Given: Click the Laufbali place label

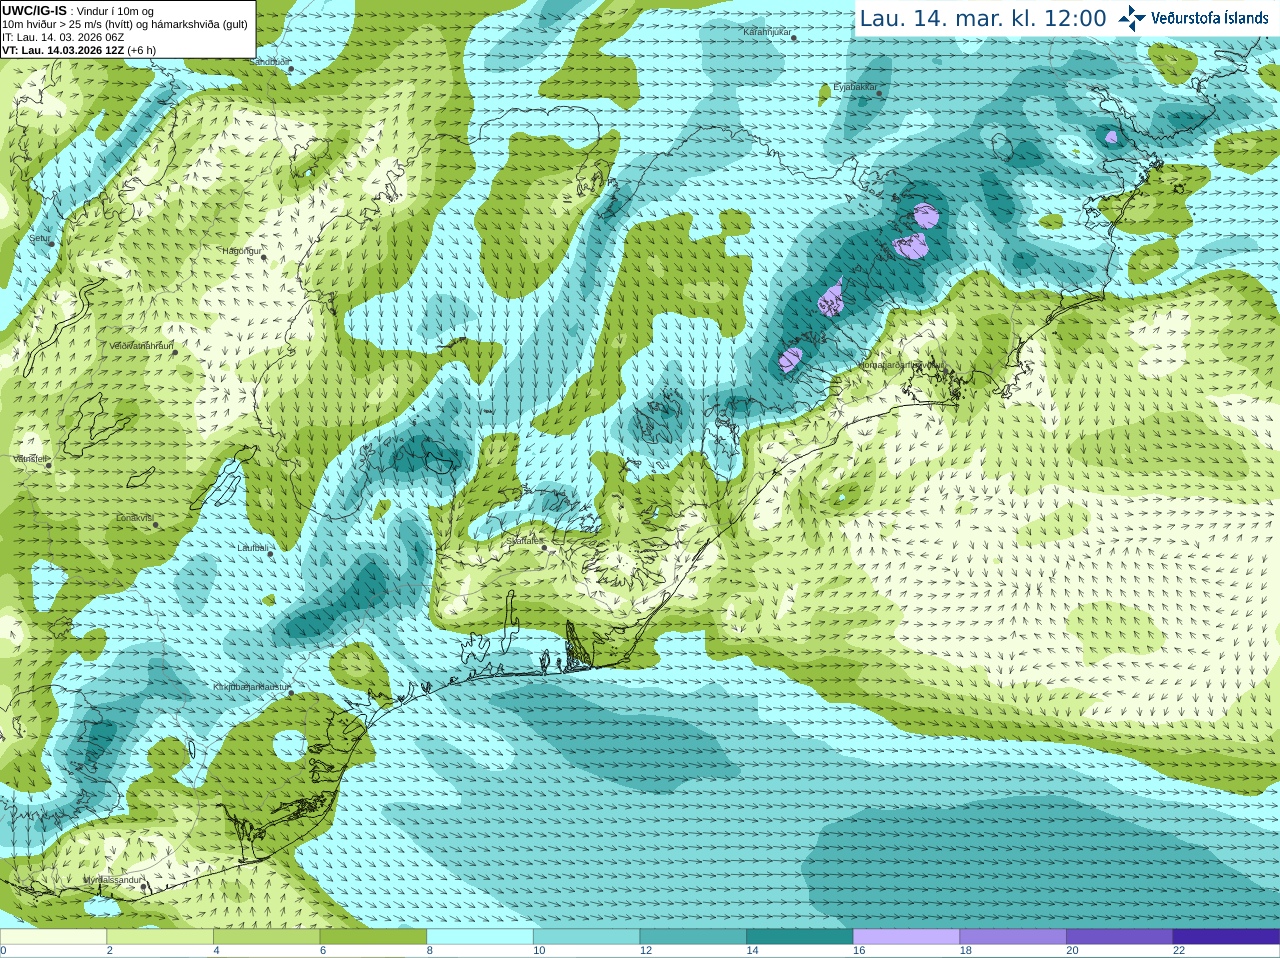Looking at the screenshot, I should pyautogui.click(x=252, y=548).
